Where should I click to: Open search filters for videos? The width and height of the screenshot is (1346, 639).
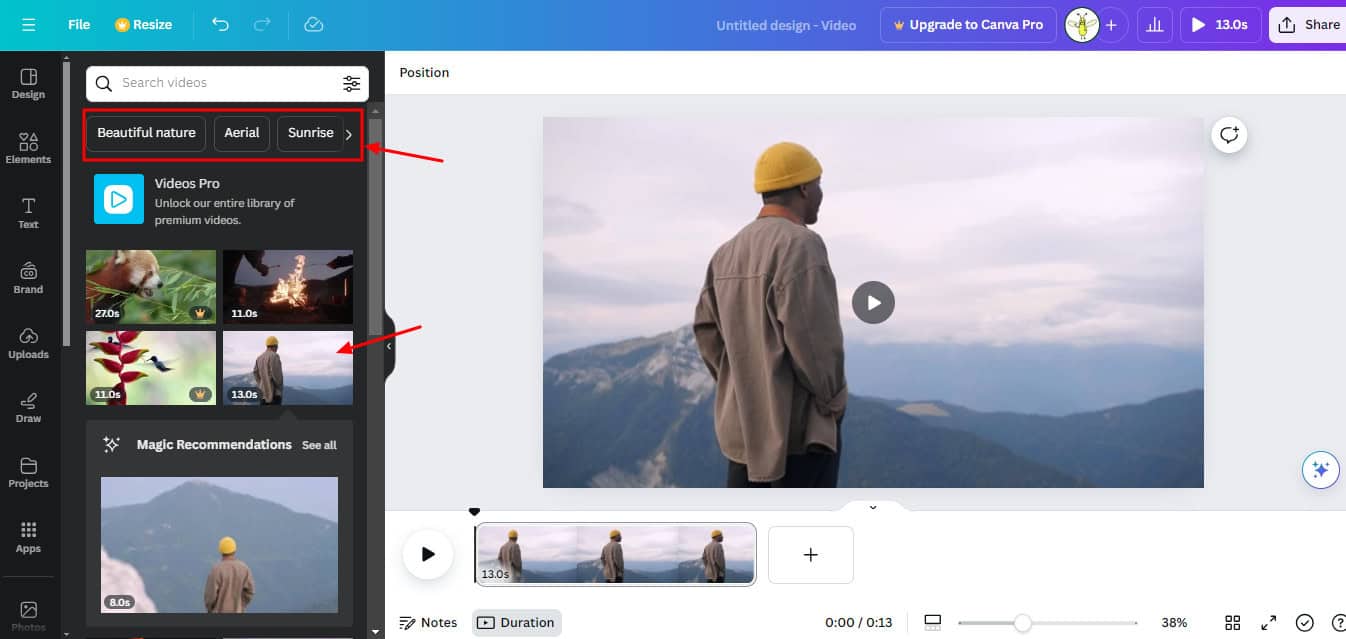tap(351, 84)
